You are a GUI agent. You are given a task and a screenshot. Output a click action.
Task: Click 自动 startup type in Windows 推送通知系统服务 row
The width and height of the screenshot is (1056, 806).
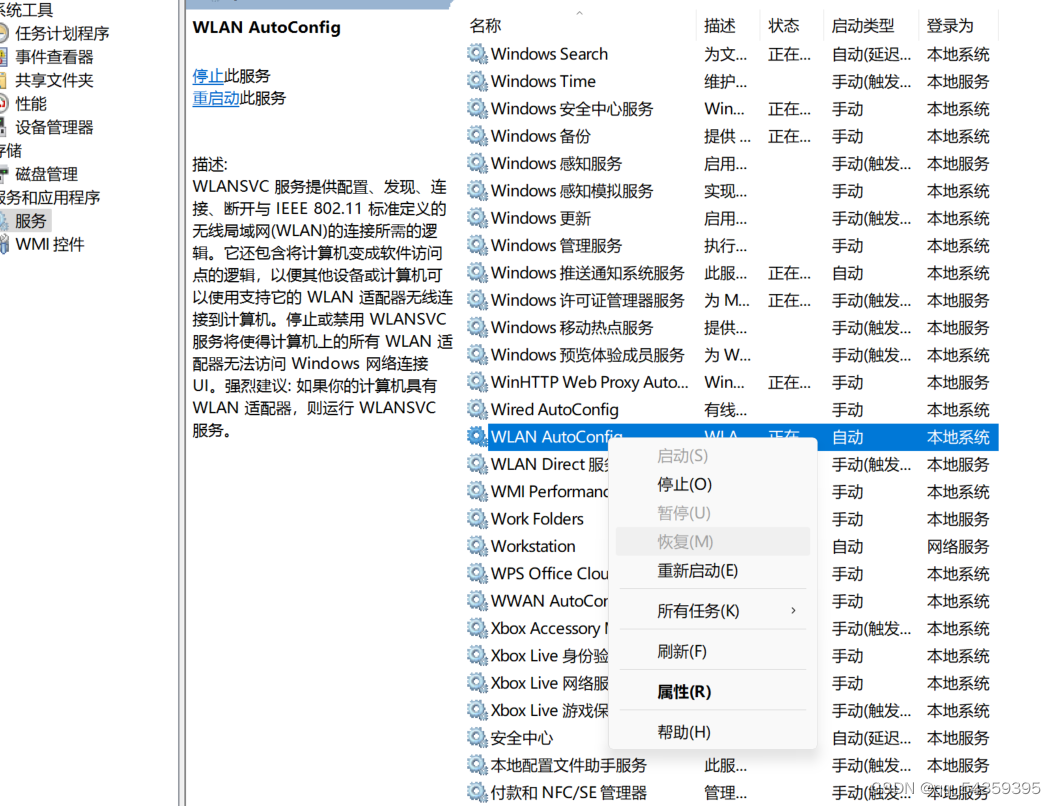click(x=847, y=273)
